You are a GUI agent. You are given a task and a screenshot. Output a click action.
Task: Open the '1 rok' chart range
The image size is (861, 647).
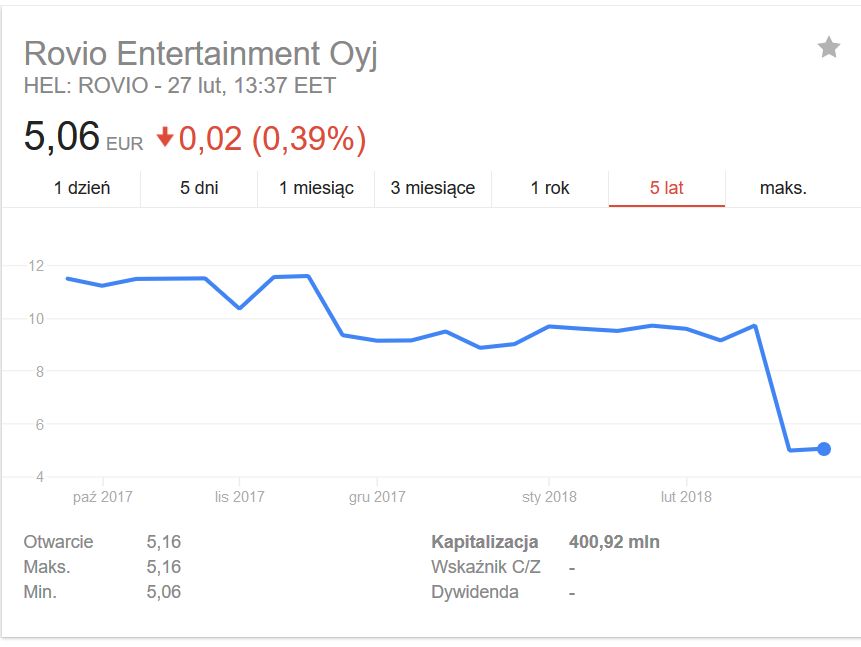550,188
